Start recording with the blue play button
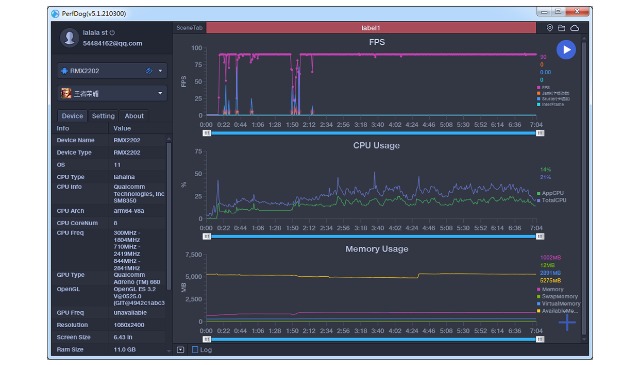This screenshot has width=640, height=365. pyautogui.click(x=566, y=50)
